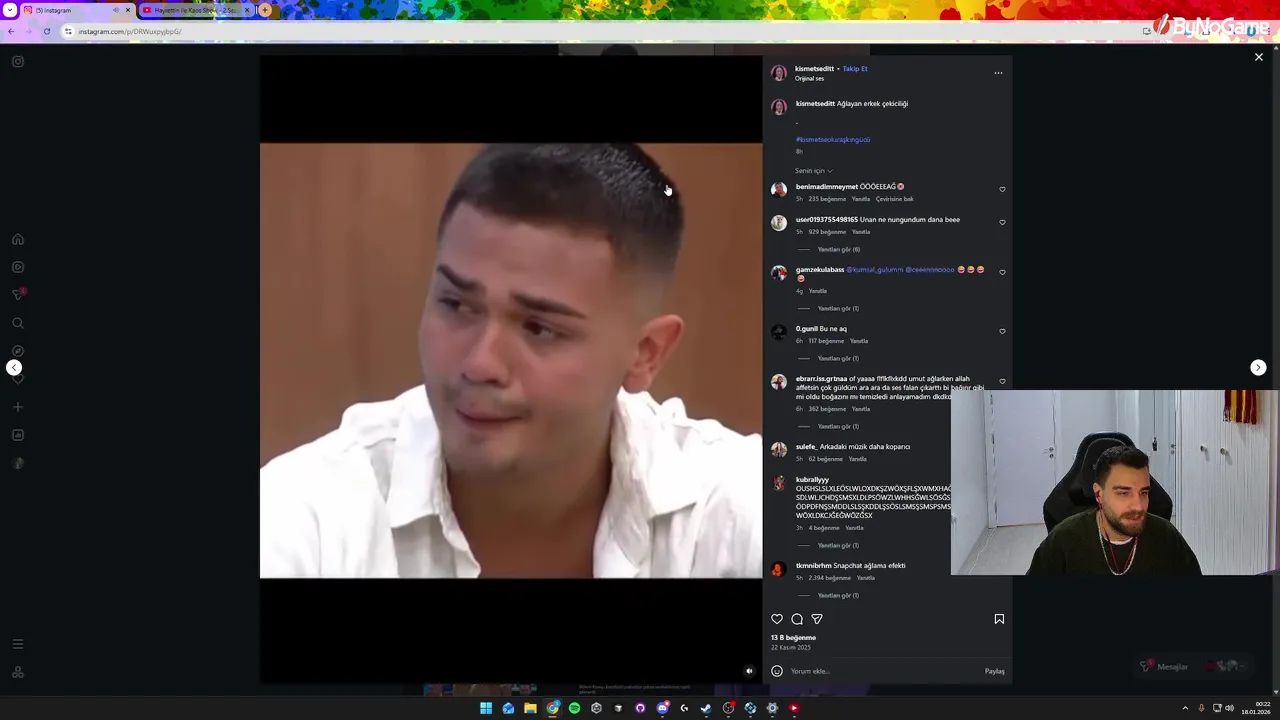Open Spotify from taskbar
The image size is (1280, 720).
[574, 708]
